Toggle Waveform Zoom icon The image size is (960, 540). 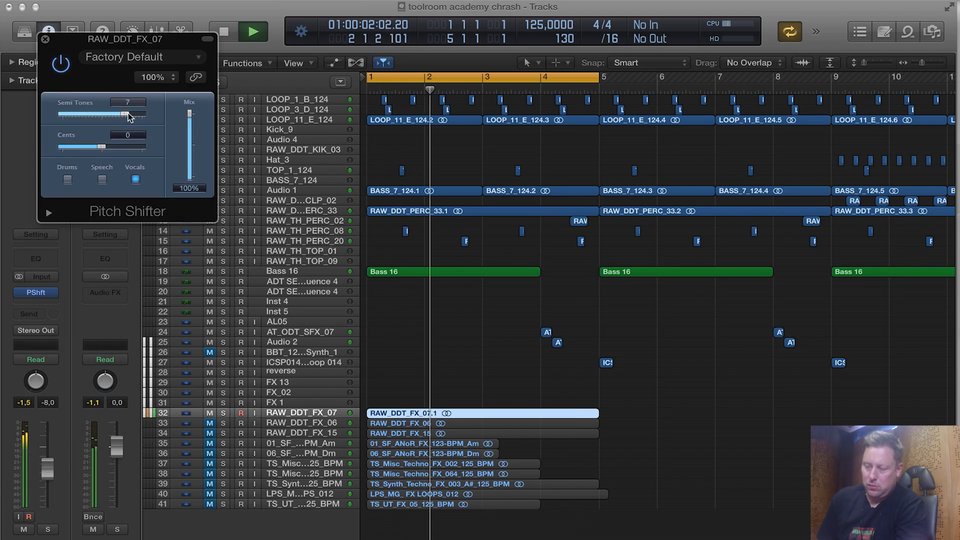point(802,63)
